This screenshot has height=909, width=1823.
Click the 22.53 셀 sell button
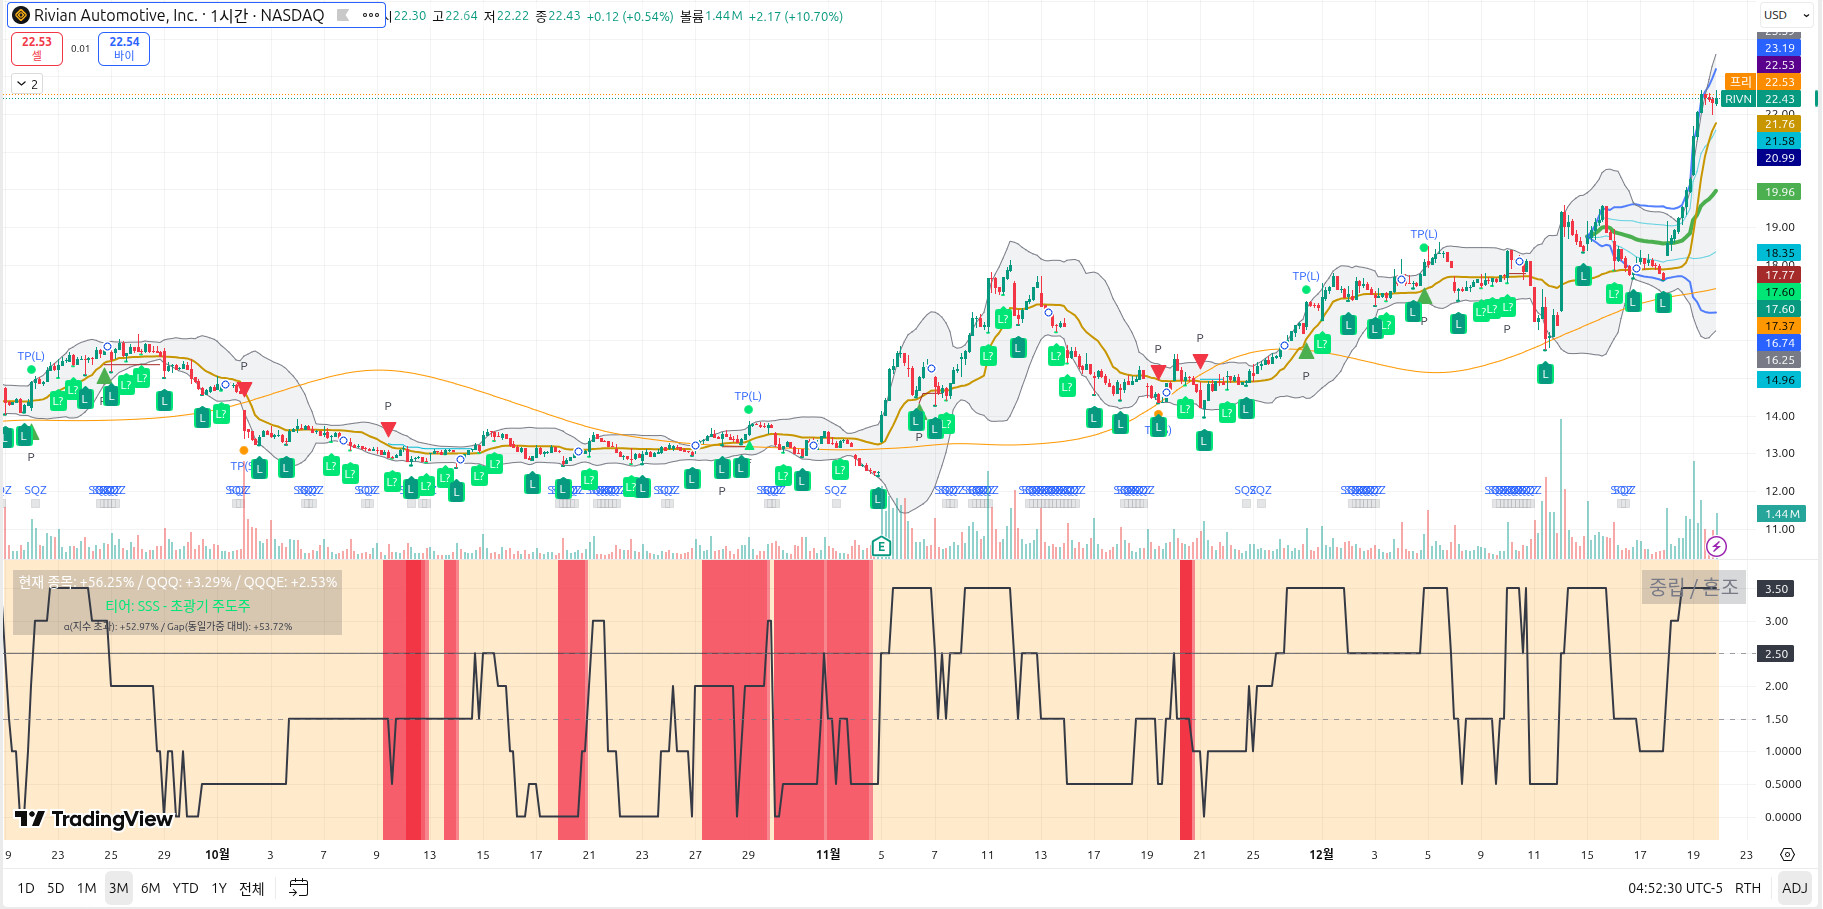point(37,48)
